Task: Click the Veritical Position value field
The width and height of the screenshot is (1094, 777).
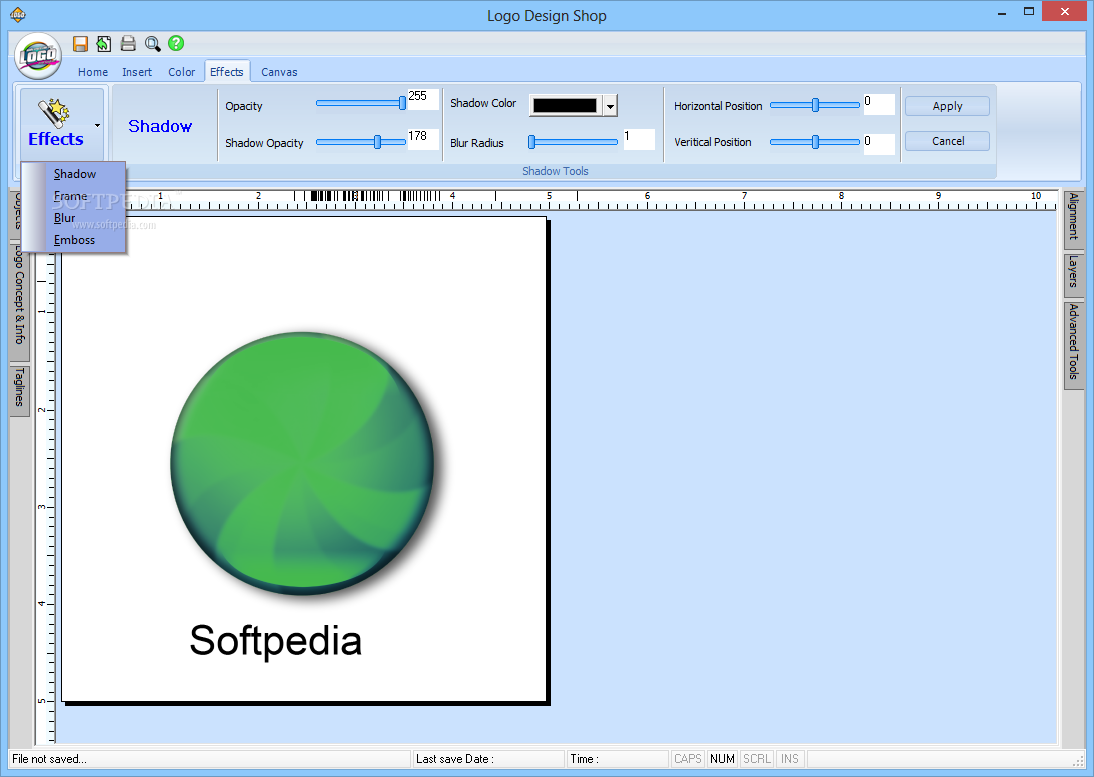Action: coord(878,144)
